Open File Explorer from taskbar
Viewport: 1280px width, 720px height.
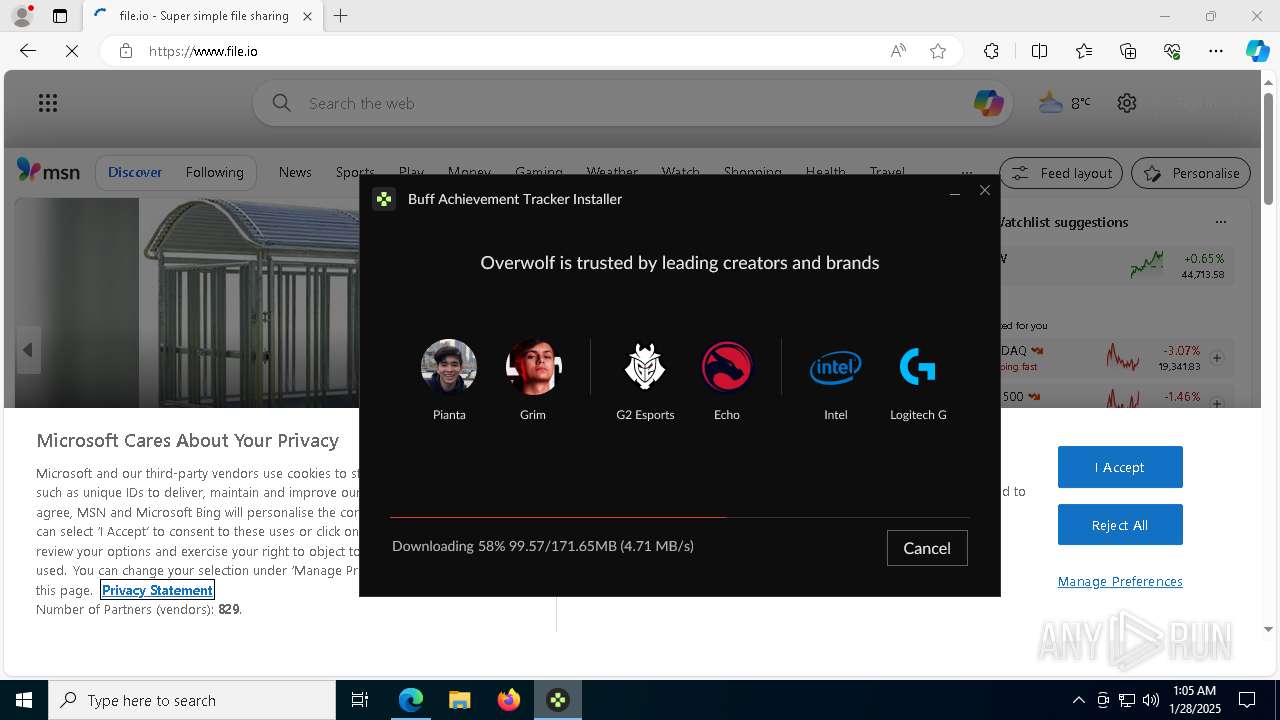pyautogui.click(x=459, y=700)
